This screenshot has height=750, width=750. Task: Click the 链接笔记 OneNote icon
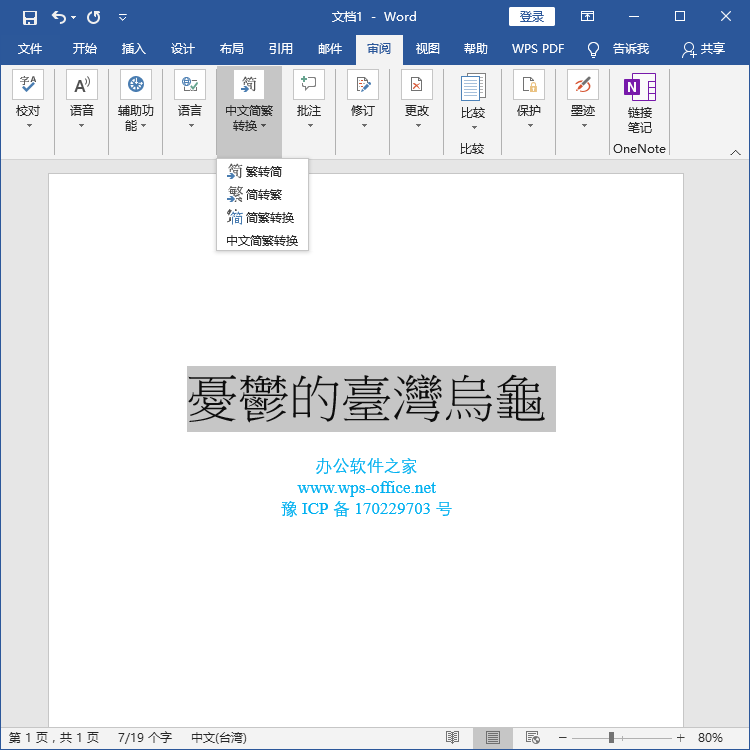(x=640, y=87)
